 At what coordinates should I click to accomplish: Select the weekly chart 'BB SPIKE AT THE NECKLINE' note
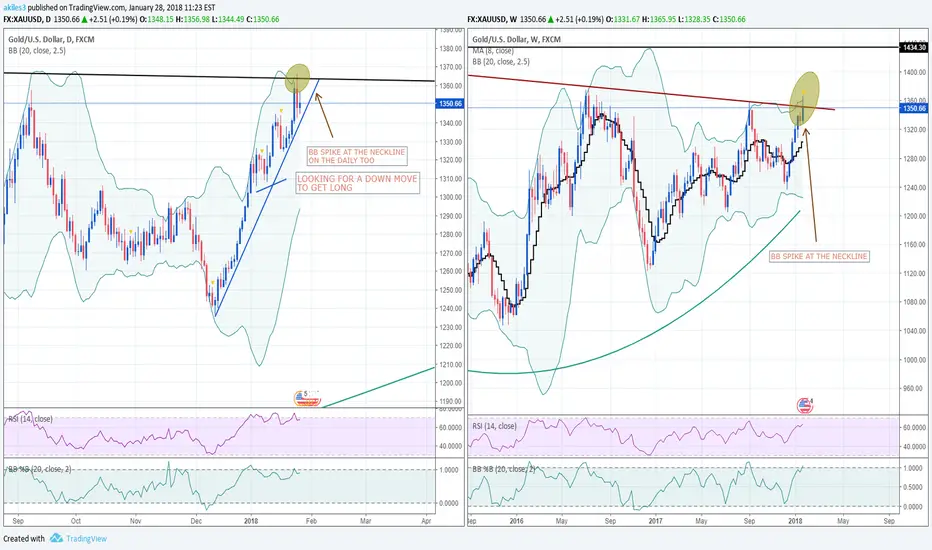(819, 256)
